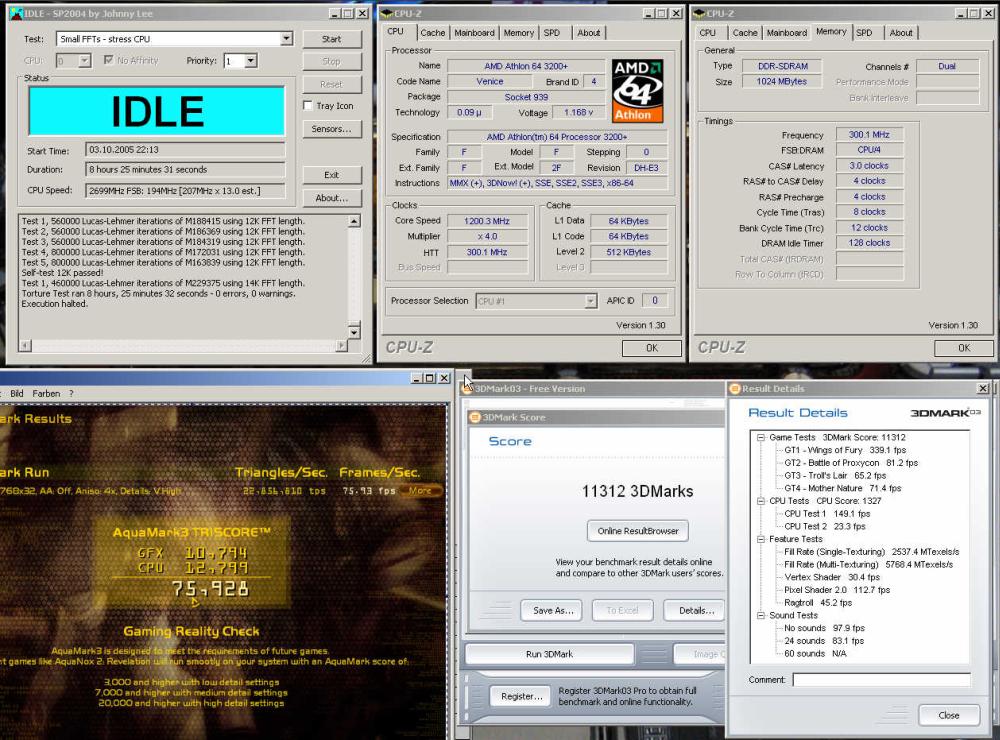Image resolution: width=1000 pixels, height=740 pixels.
Task: Click the Sensors... button
Action: pos(332,129)
